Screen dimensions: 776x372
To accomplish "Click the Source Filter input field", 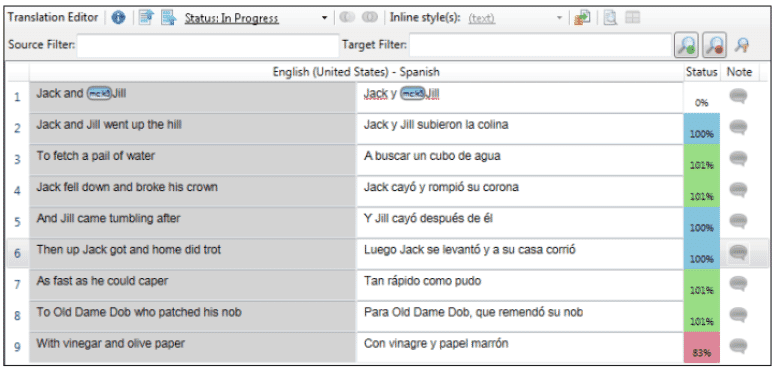I will 208,45.
